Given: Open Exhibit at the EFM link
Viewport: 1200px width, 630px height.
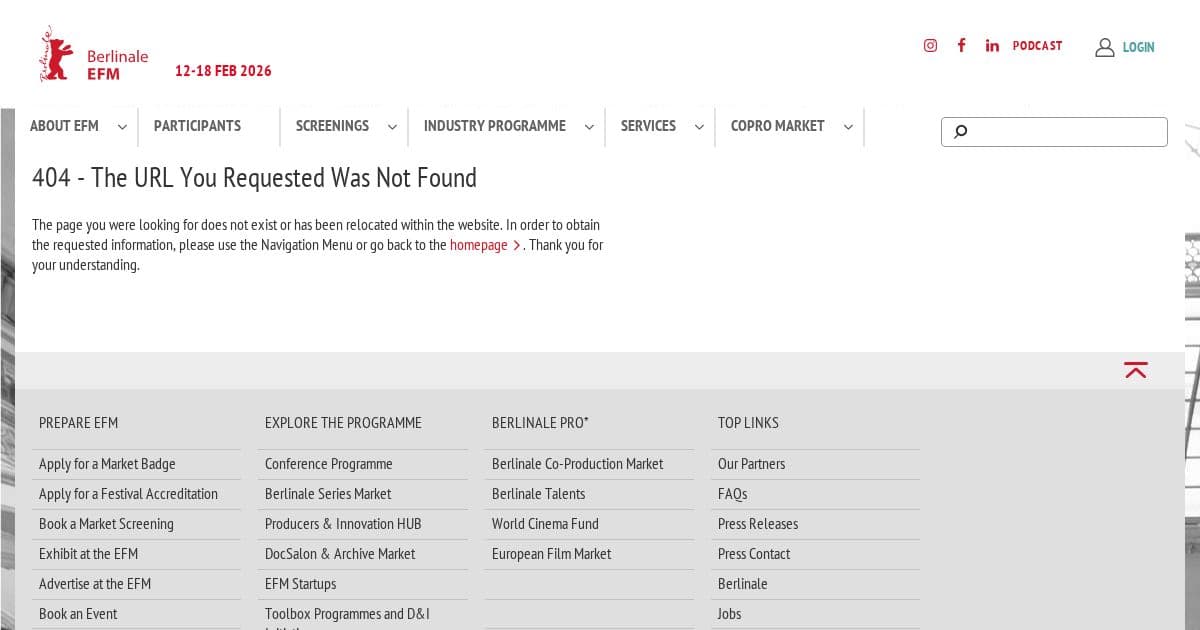Looking at the screenshot, I should (88, 554).
